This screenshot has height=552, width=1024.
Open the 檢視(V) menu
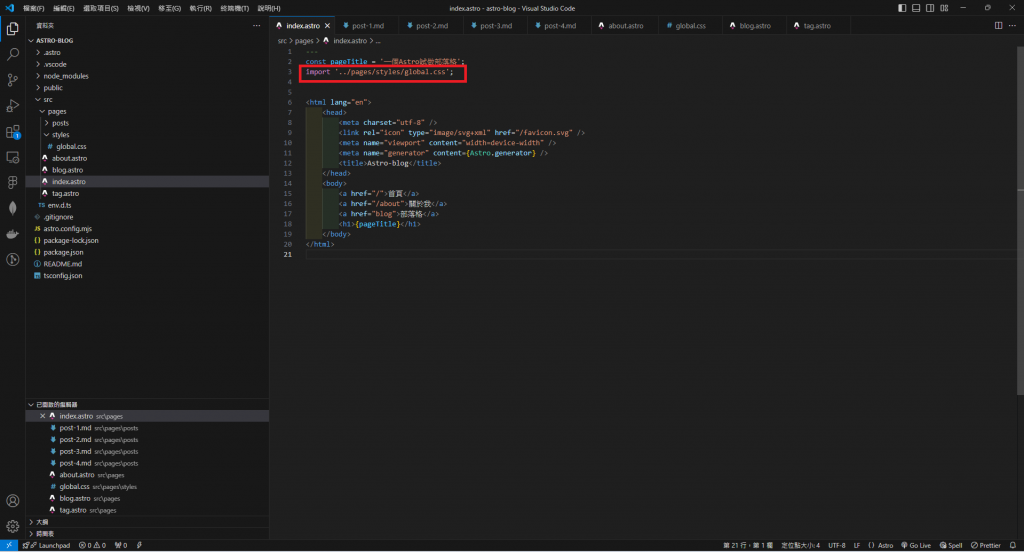138,8
